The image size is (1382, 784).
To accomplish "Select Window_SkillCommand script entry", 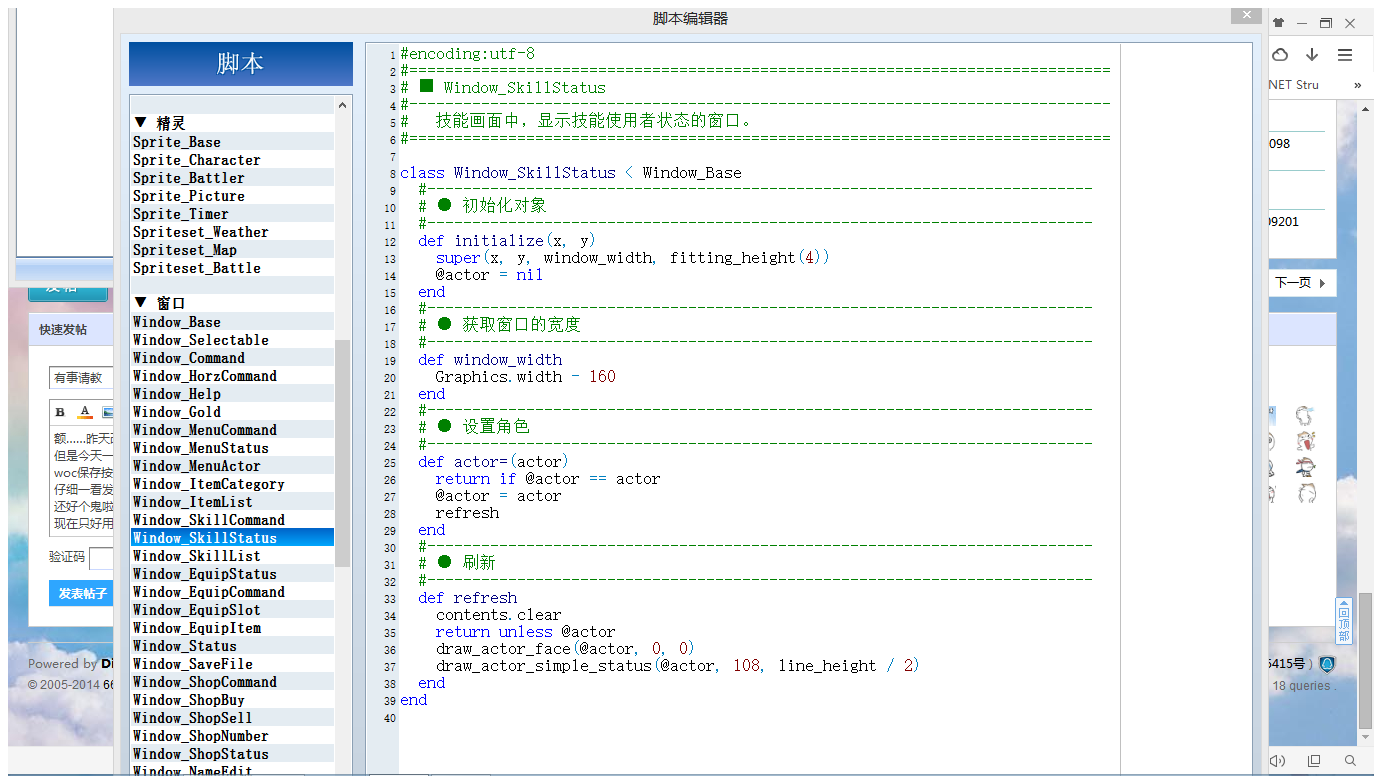I will click(232, 520).
